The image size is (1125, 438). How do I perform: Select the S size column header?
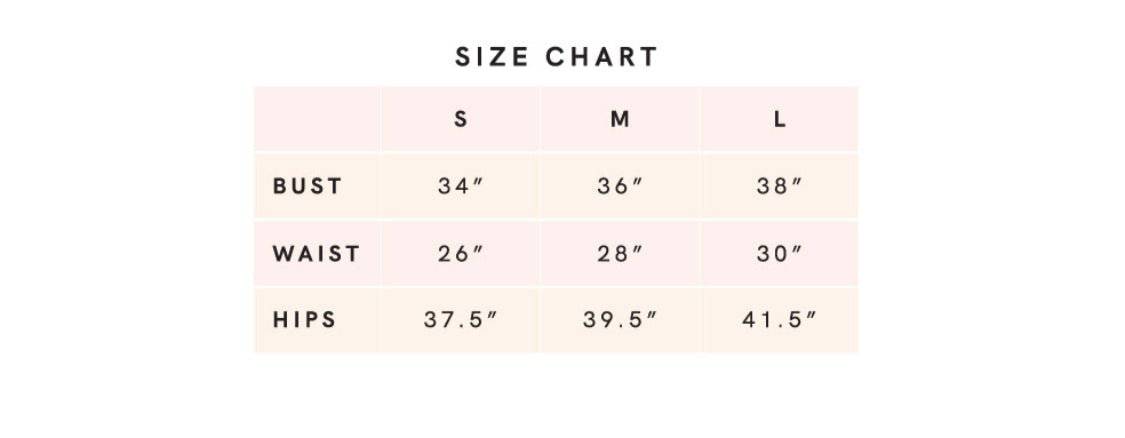[x=460, y=119]
